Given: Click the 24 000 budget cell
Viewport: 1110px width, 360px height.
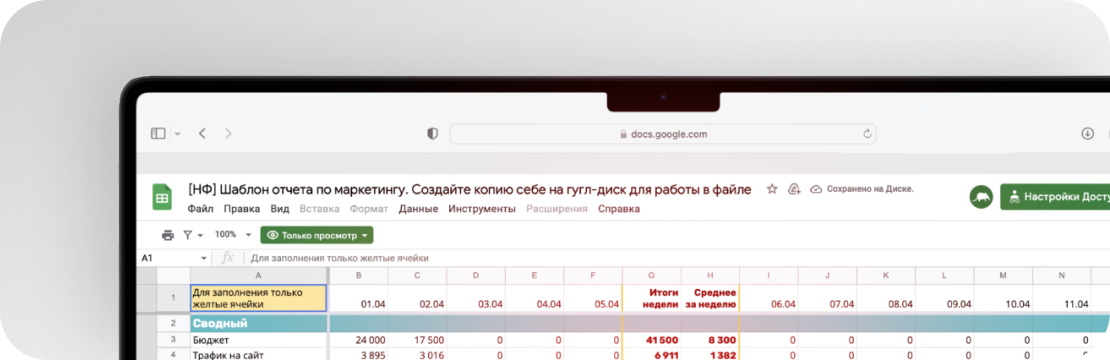Looking at the screenshot, I should coord(359,340).
